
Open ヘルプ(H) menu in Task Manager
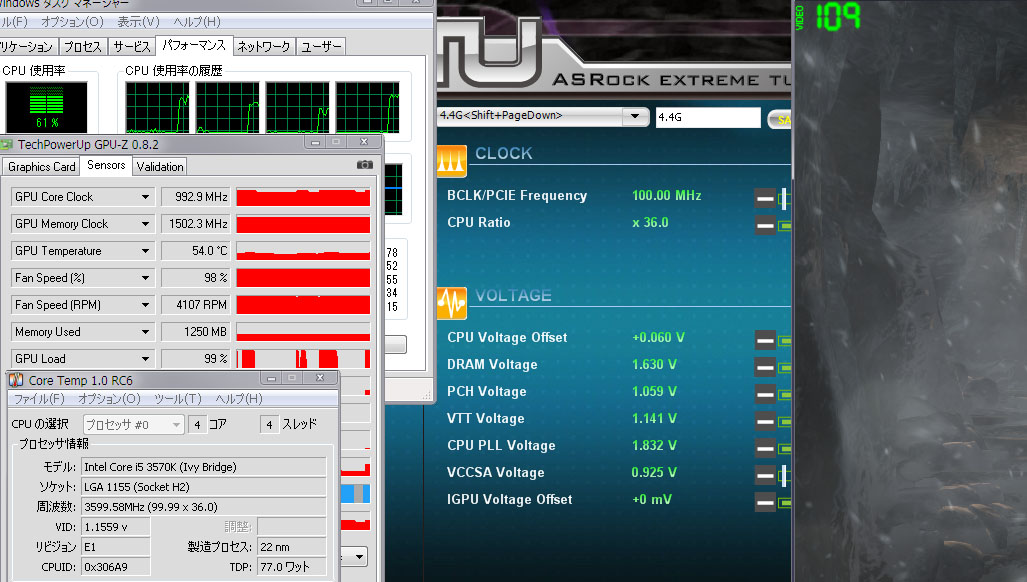tap(196, 22)
